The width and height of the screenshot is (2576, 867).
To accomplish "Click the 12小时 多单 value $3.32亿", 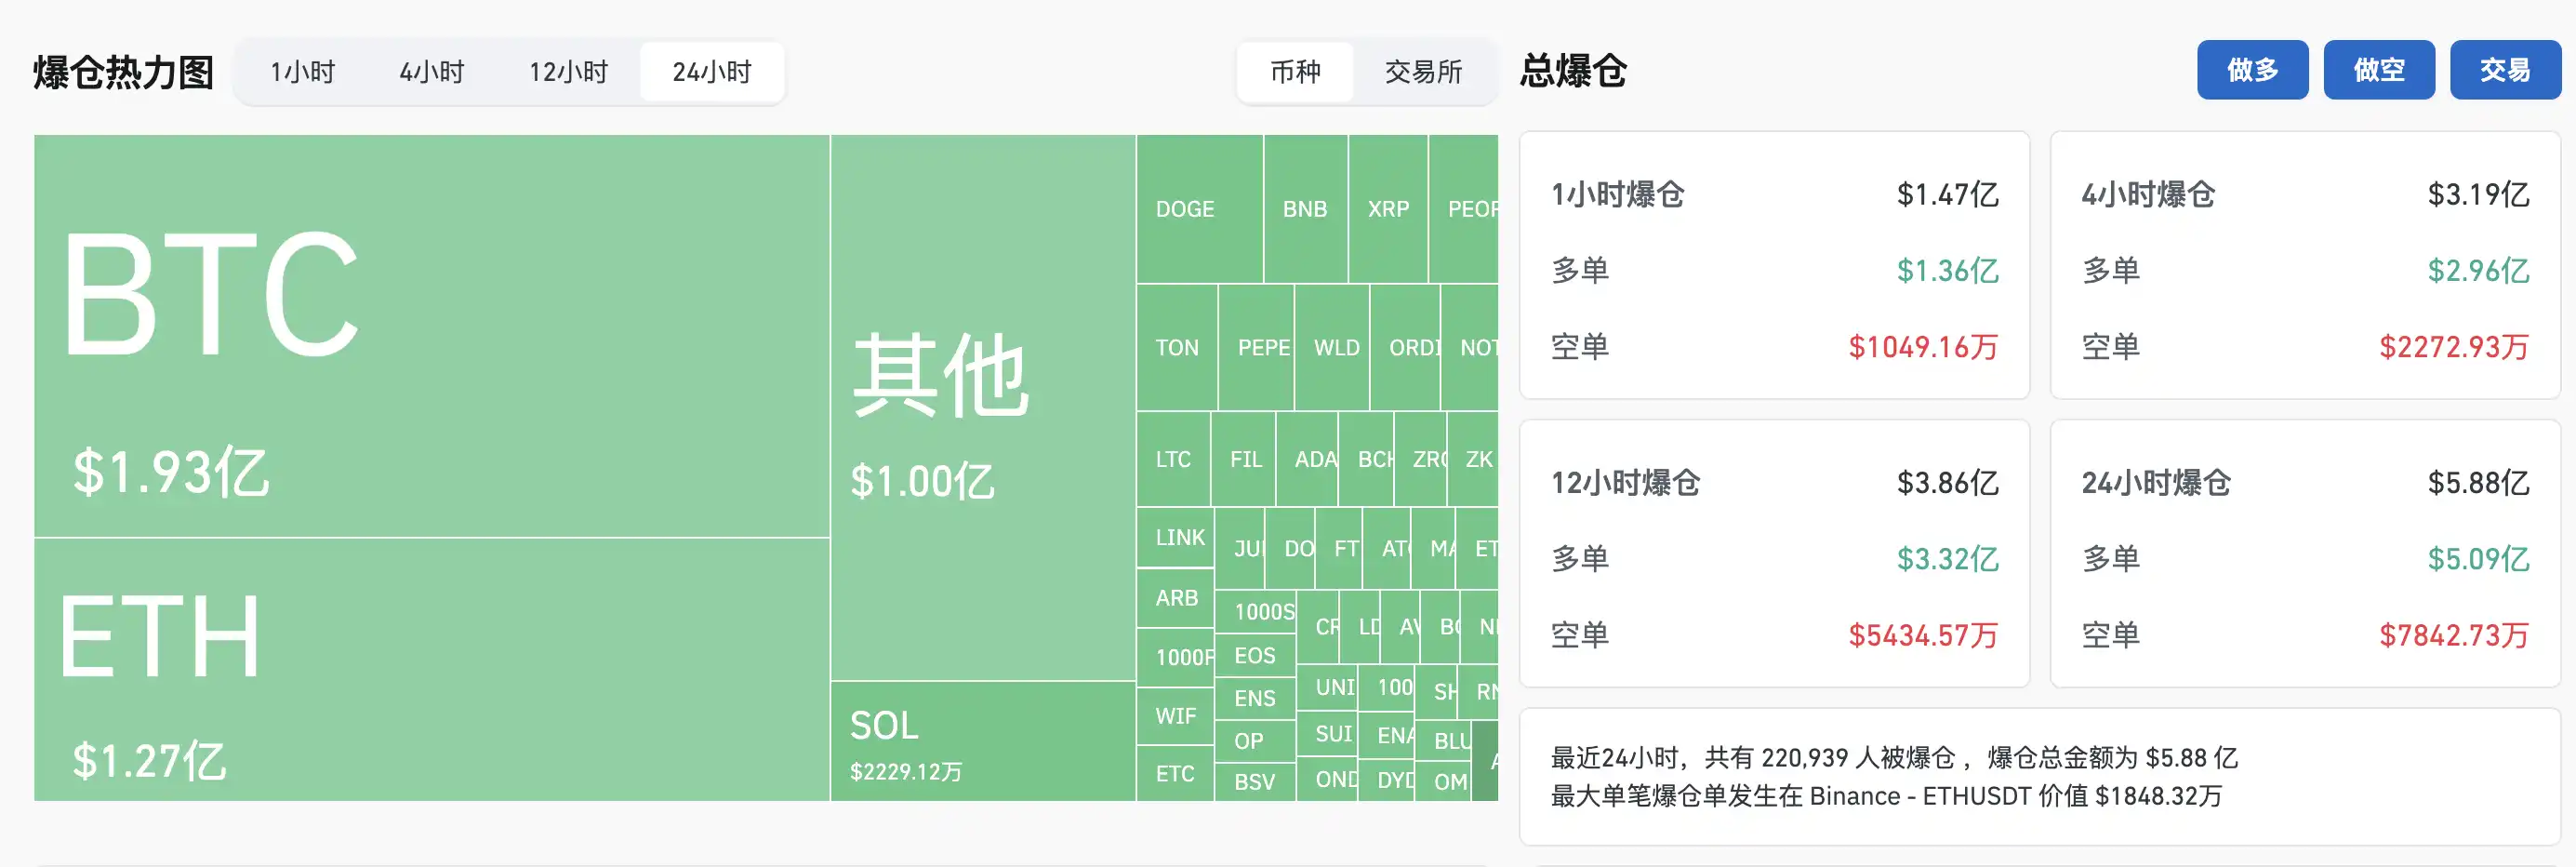I will click(x=1947, y=559).
